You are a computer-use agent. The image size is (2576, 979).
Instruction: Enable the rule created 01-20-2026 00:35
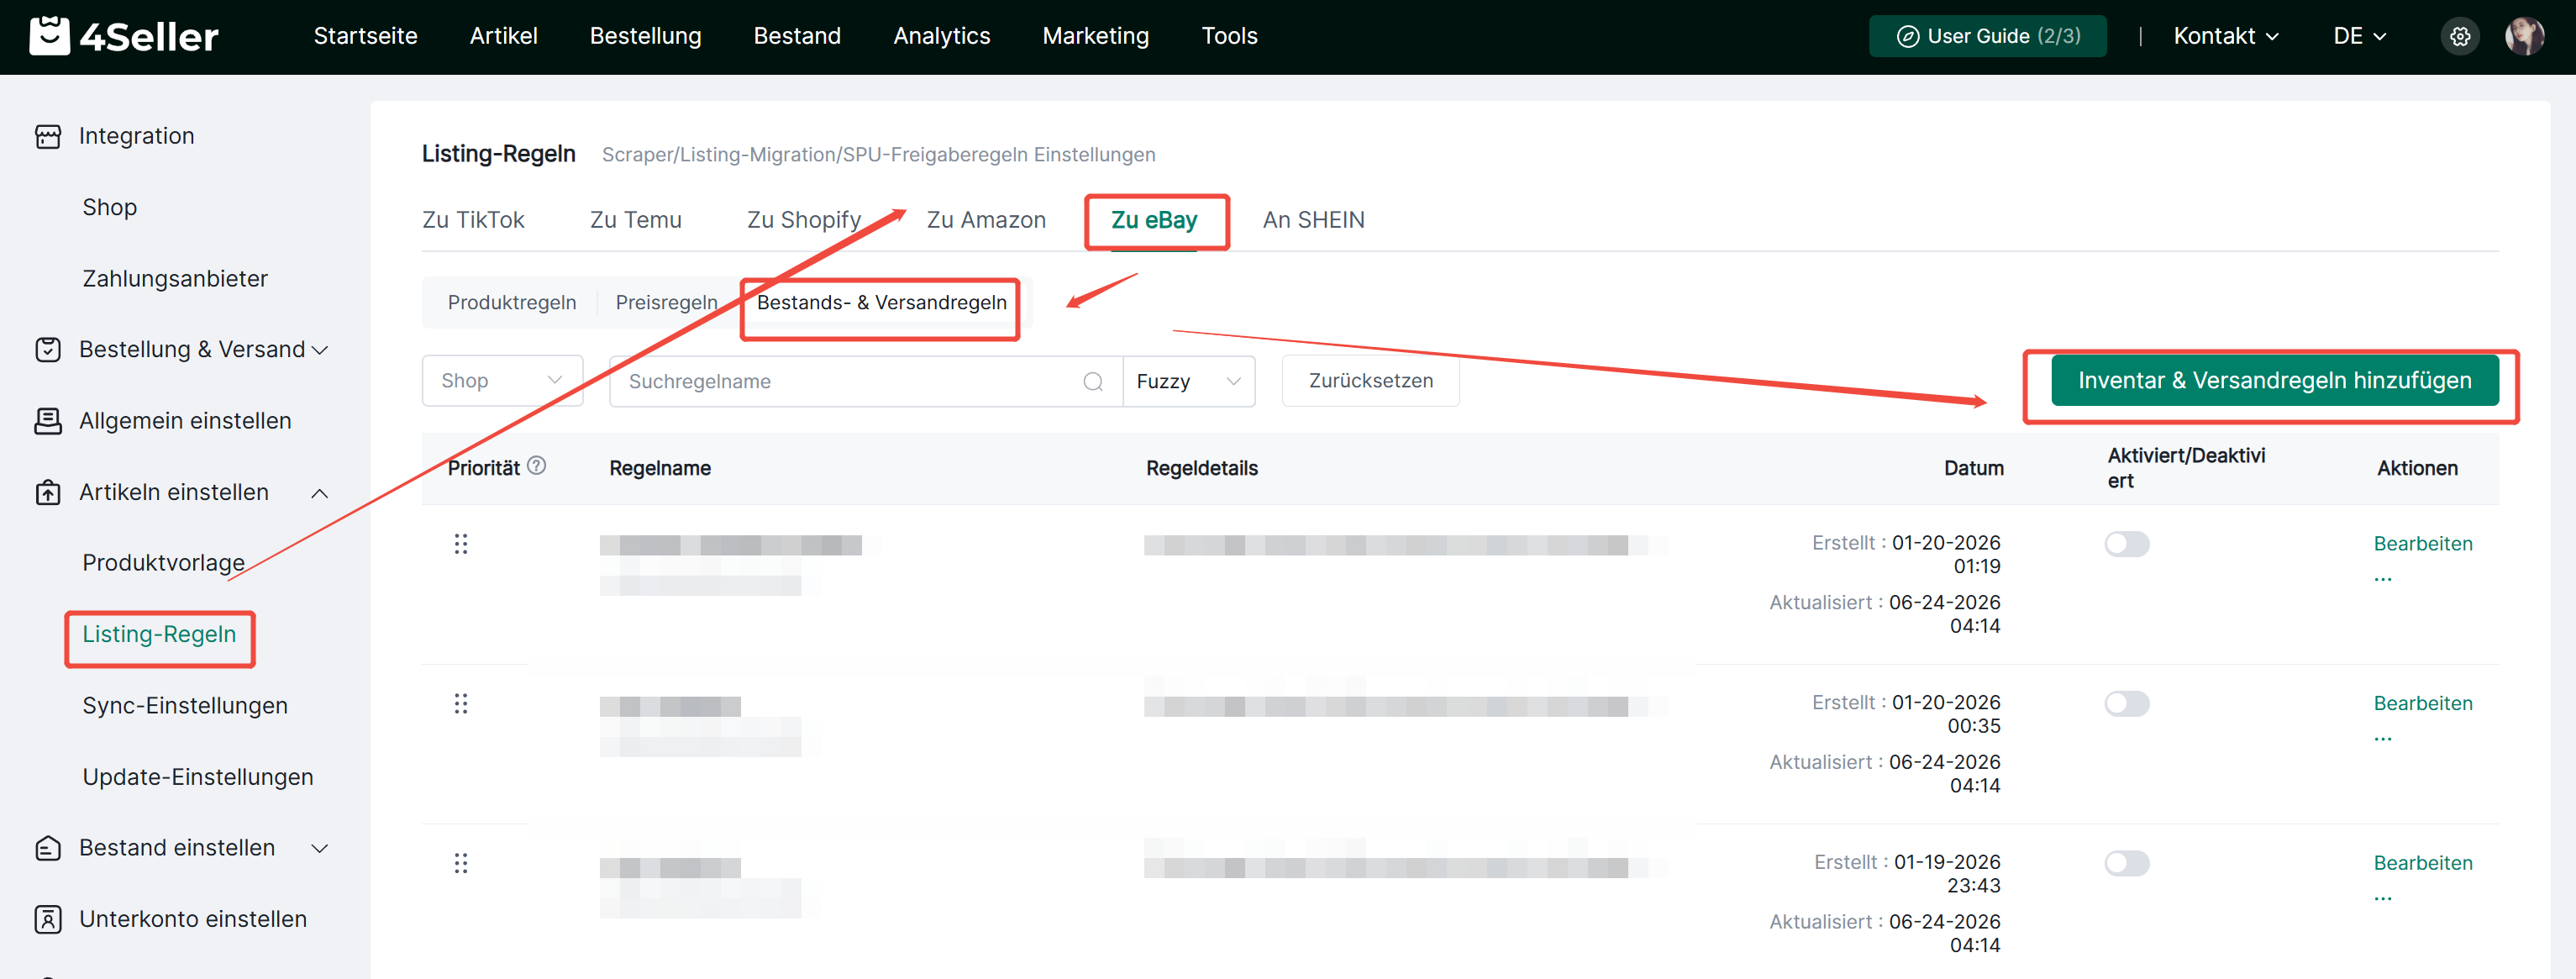click(2126, 703)
